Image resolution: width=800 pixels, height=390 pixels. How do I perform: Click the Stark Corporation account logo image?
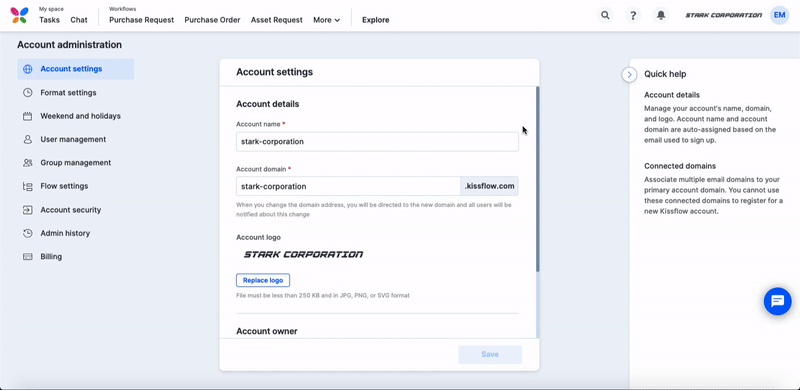[x=303, y=254]
